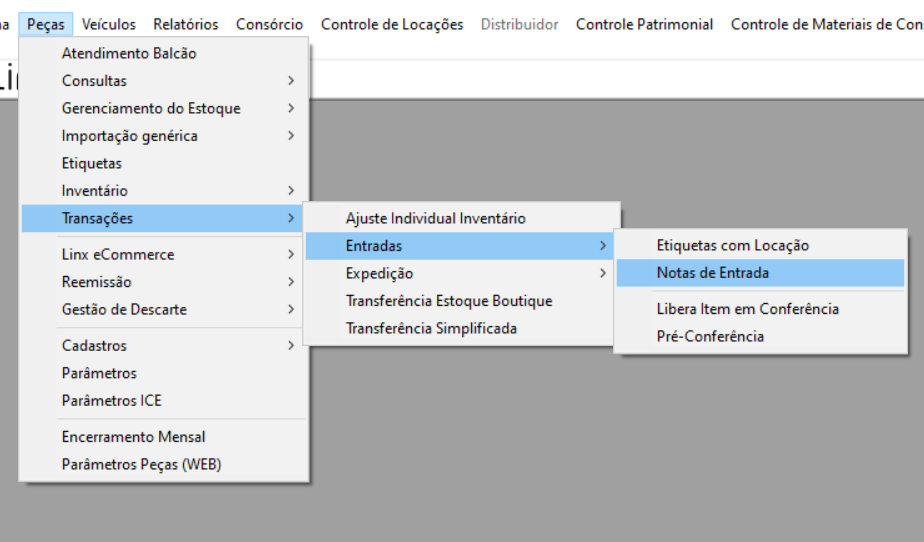Screen dimensions: 924x542
Task: Open the Gestão de Descarte submenu
Action: [124, 310]
